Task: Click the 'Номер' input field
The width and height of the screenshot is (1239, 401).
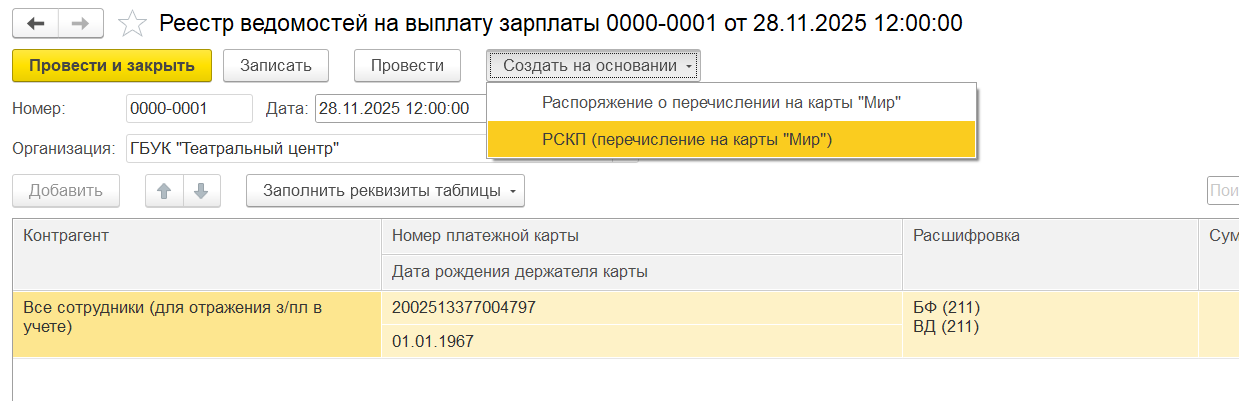Action: click(189, 108)
